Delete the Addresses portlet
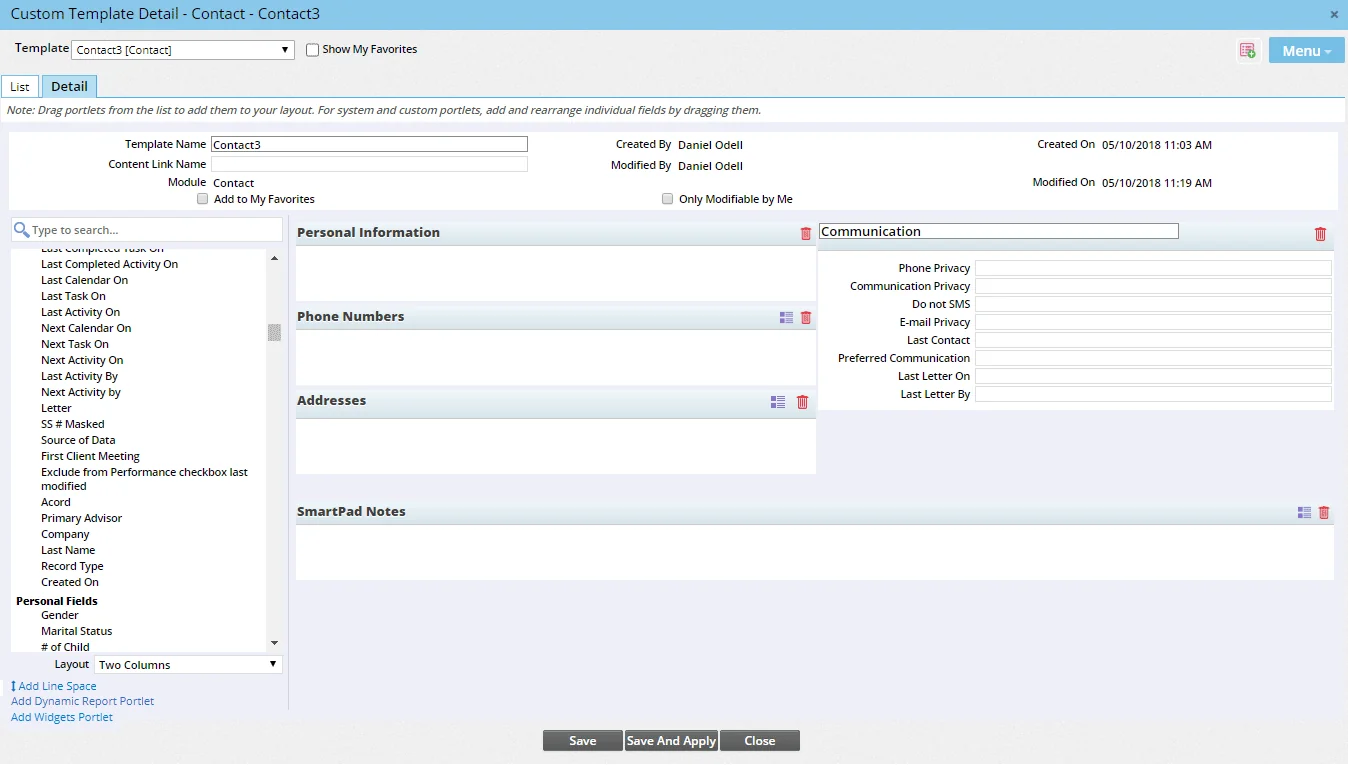Viewport: 1348px width, 765px height. 801,401
